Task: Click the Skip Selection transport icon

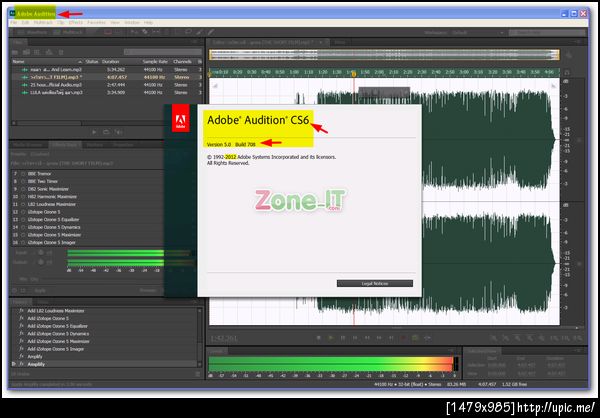Action: click(427, 338)
